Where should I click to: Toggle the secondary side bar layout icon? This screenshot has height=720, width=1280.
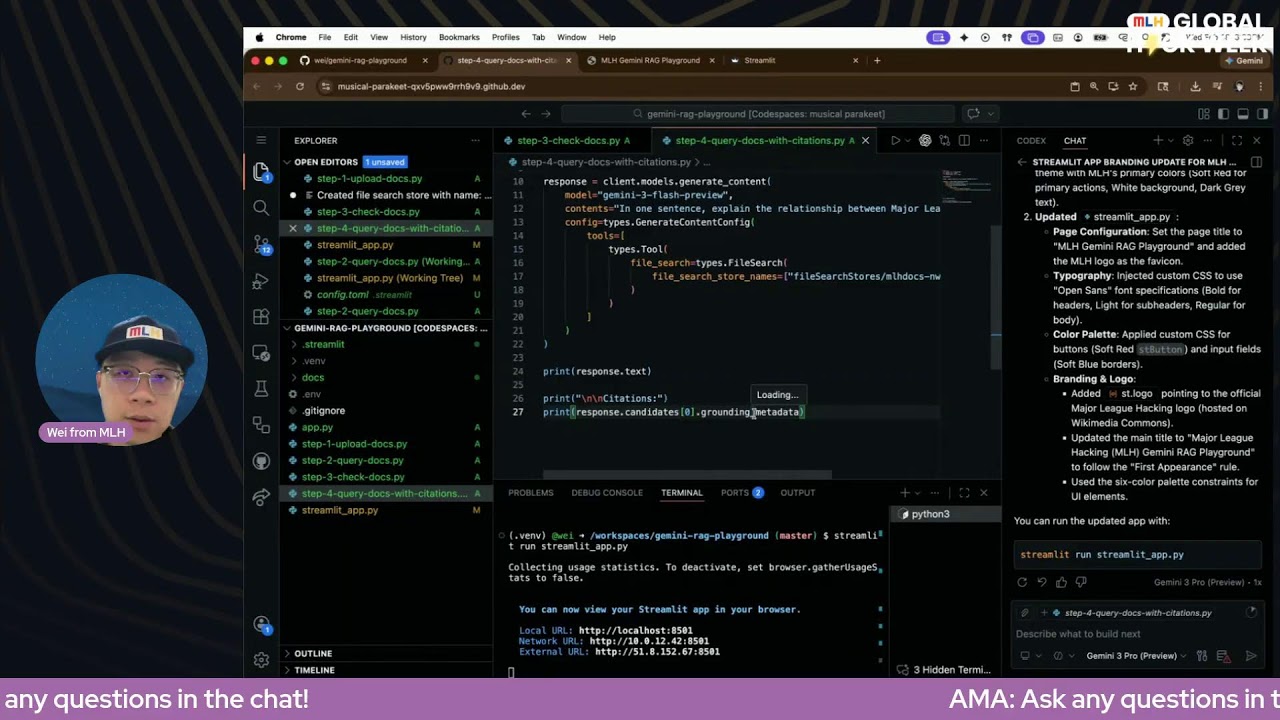[1262, 114]
